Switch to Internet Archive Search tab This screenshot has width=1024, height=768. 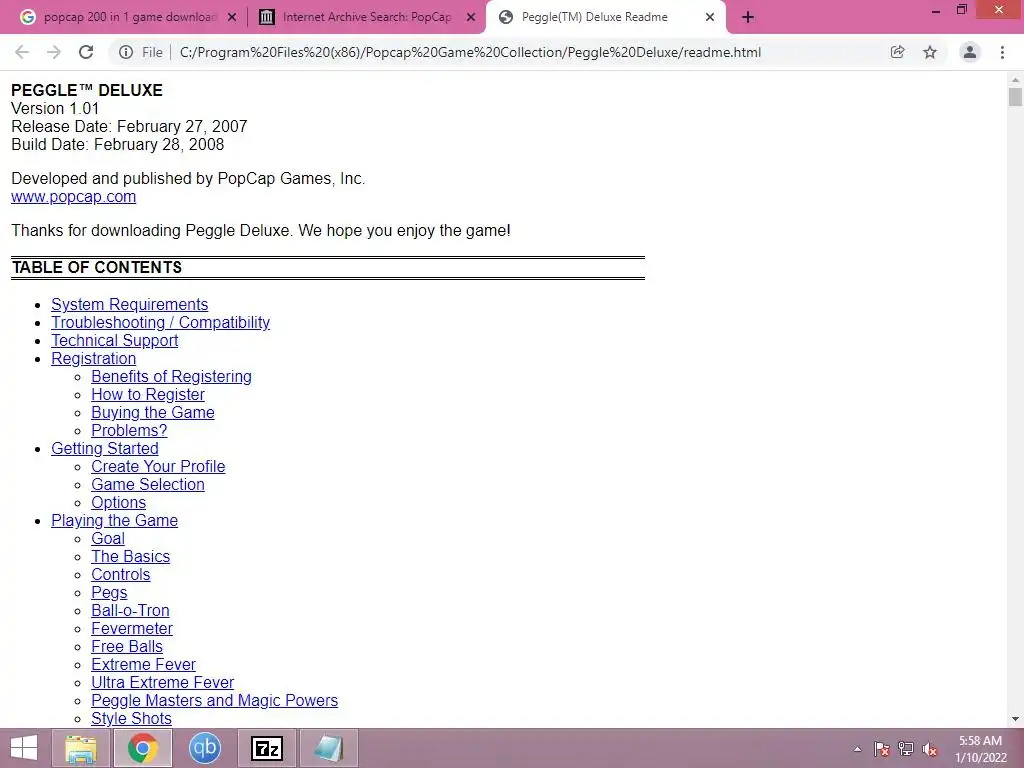tap(367, 18)
